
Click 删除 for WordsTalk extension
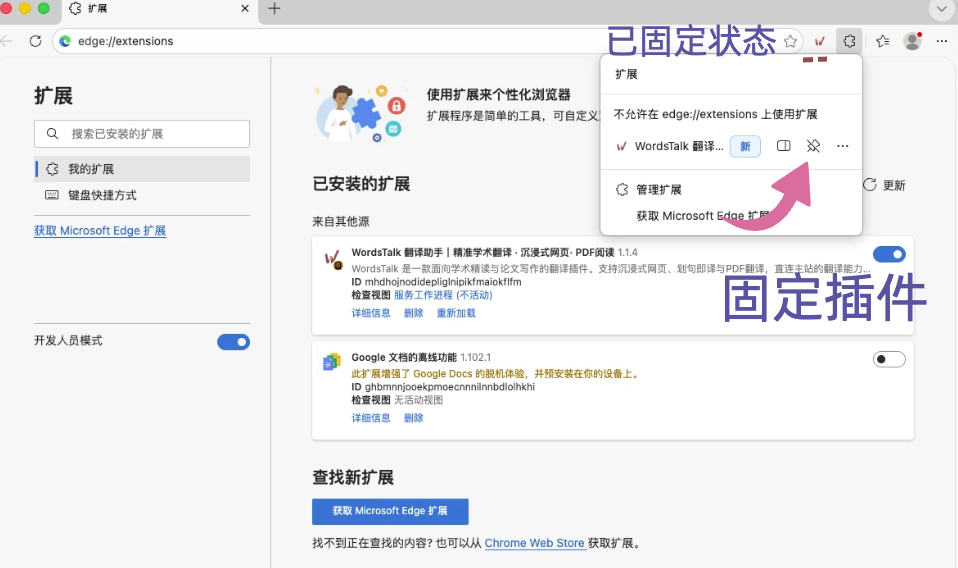point(414,313)
